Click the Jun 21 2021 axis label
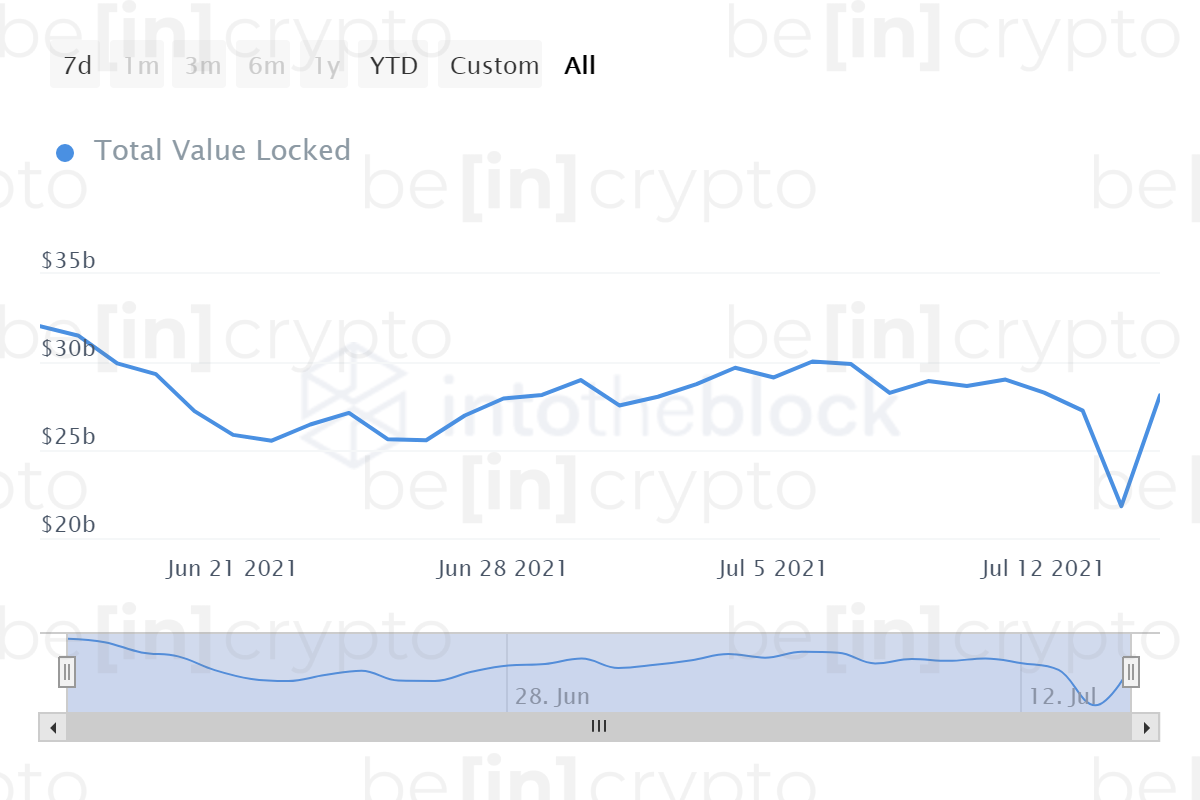 point(231,569)
